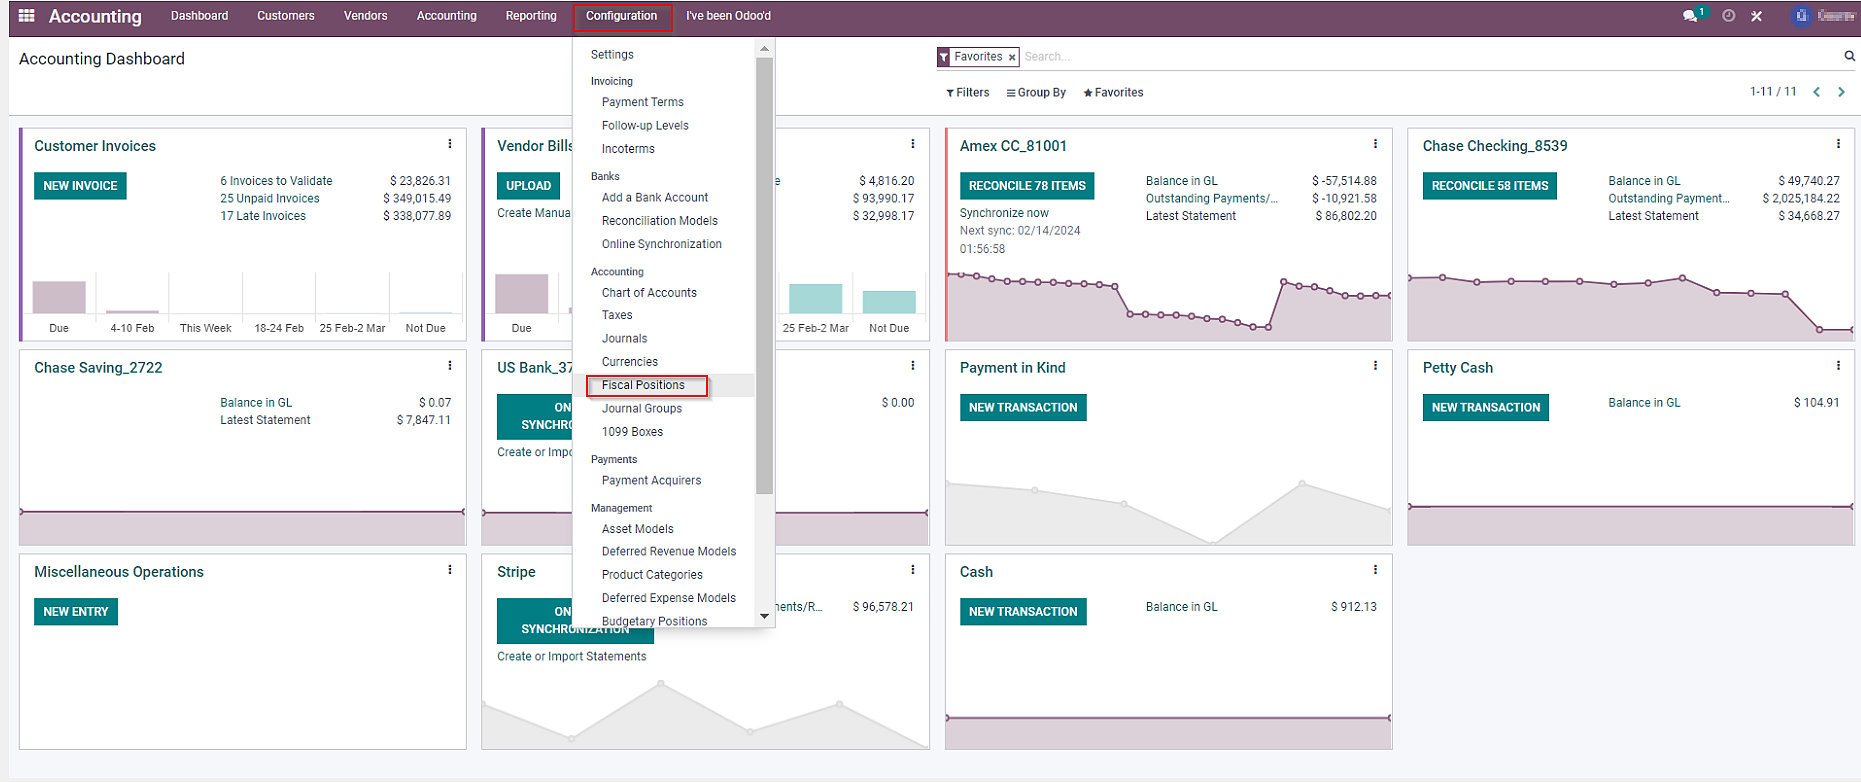Click the Vendor Bills UPLOAD button
The image size is (1861, 782).
528,186
